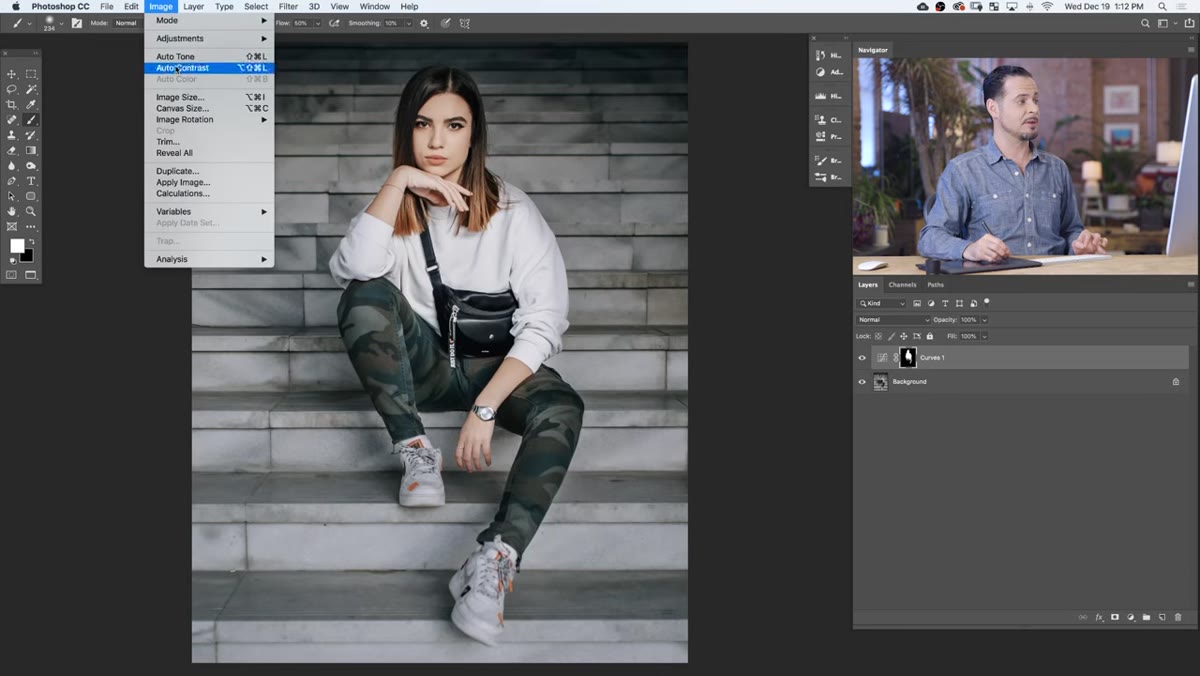
Task: Select the Magic Wand tool
Action: [31, 89]
